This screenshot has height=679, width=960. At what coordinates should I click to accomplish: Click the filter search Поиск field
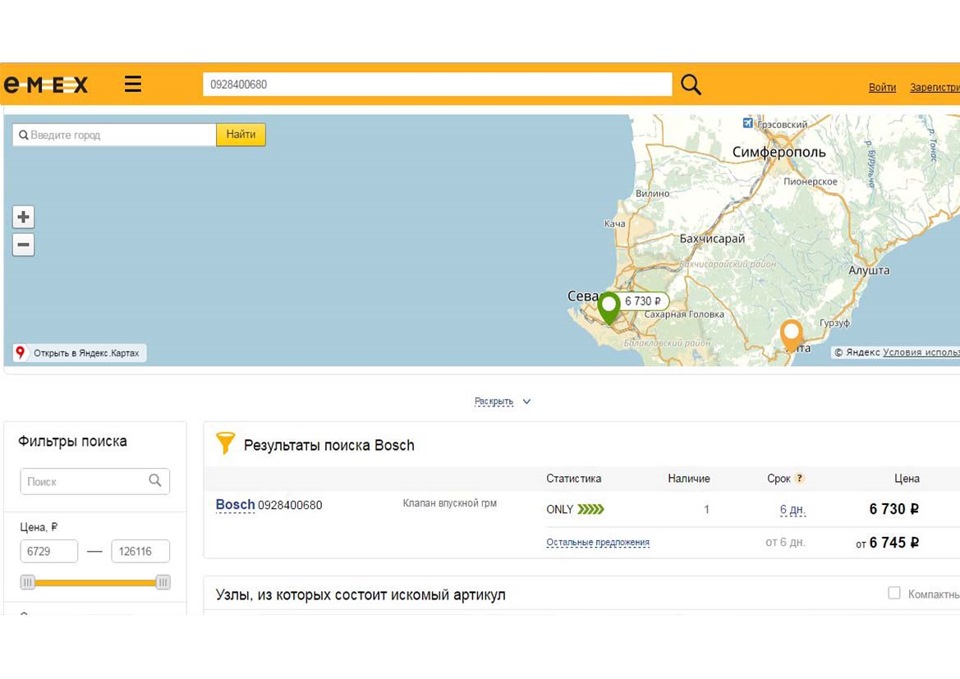[95, 481]
